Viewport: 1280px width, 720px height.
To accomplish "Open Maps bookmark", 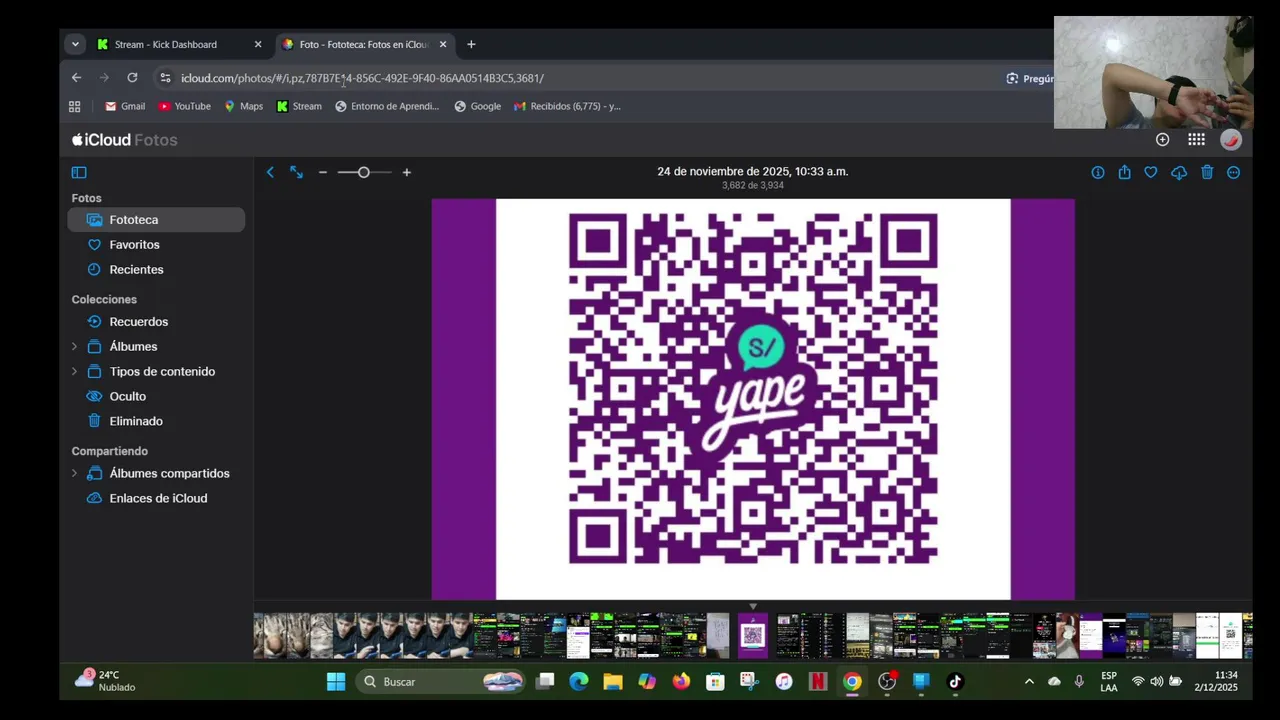I will 243,106.
